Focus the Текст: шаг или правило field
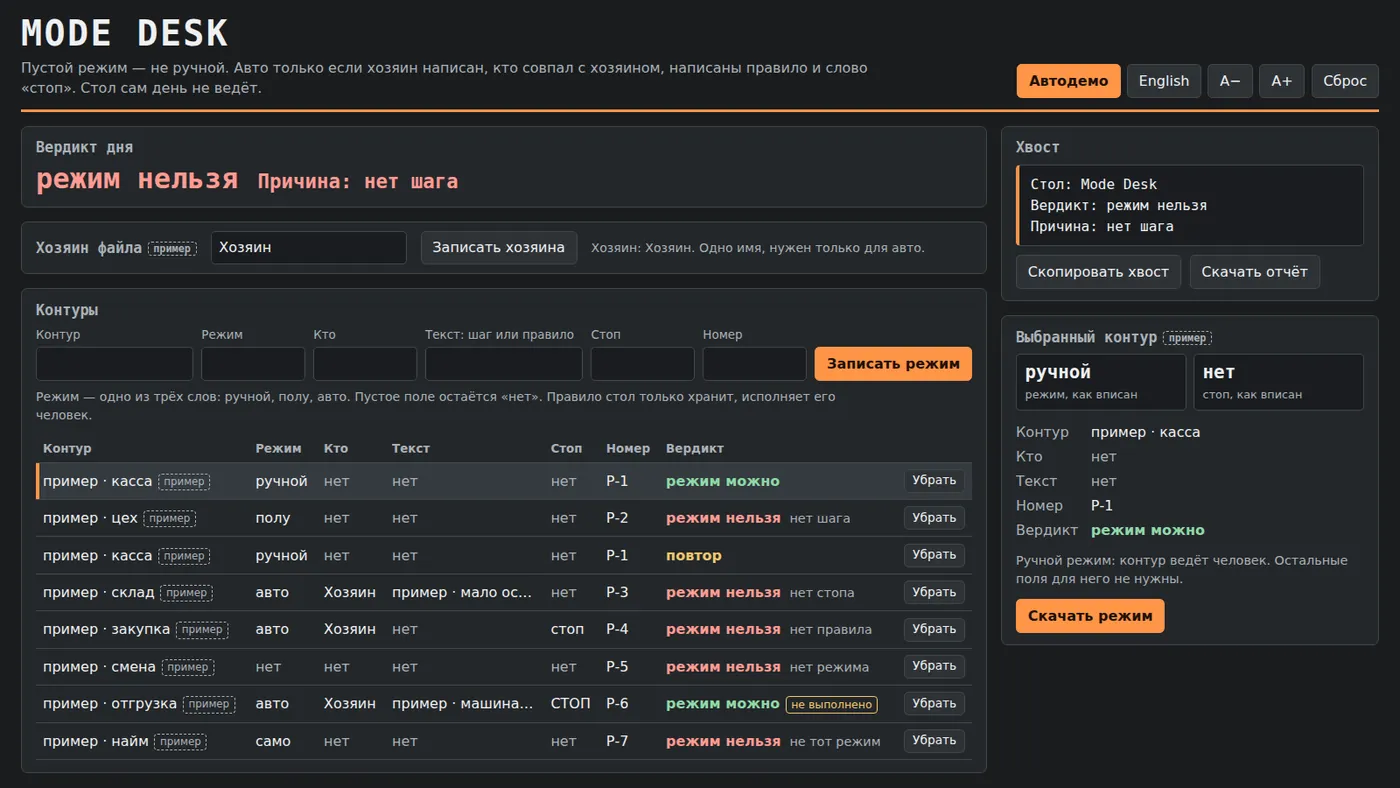1400x788 pixels. pyautogui.click(x=504, y=364)
